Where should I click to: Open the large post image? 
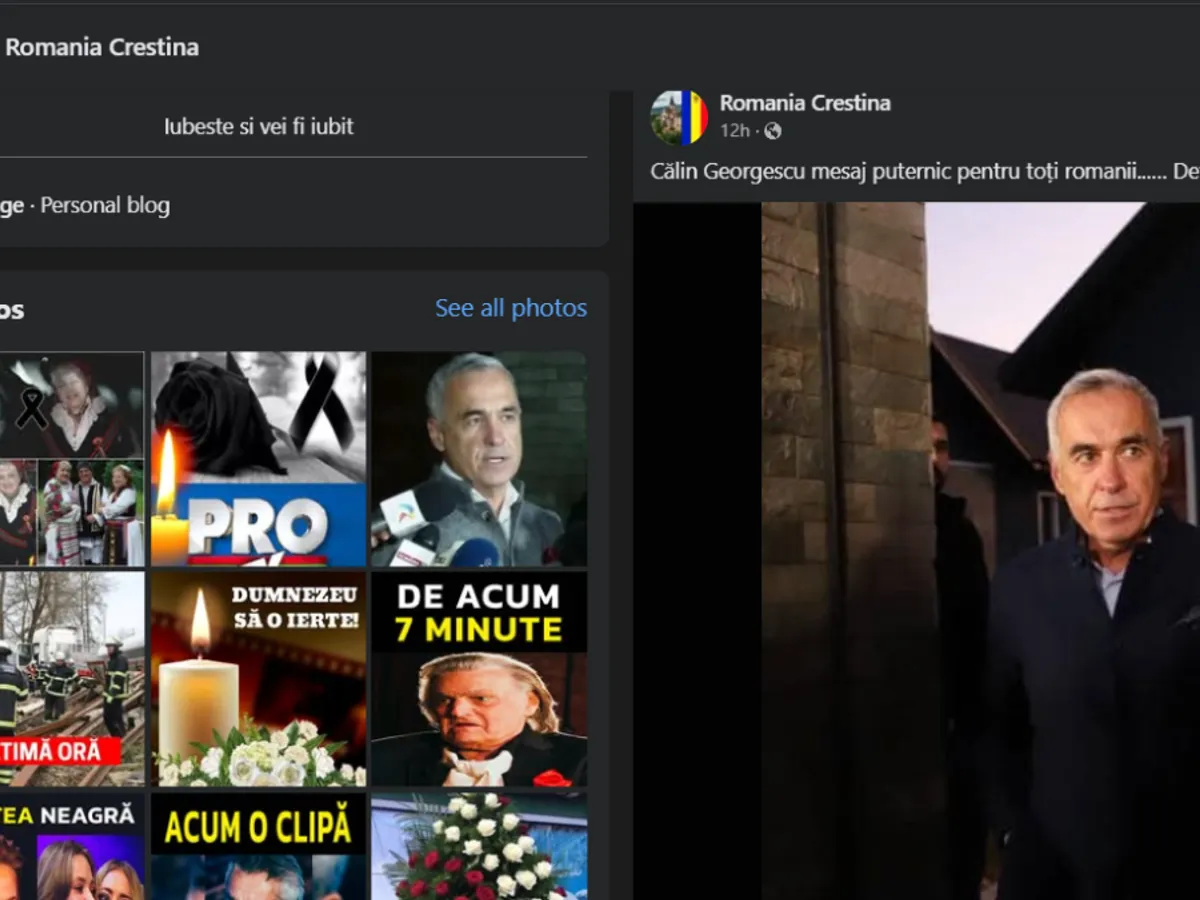916,550
